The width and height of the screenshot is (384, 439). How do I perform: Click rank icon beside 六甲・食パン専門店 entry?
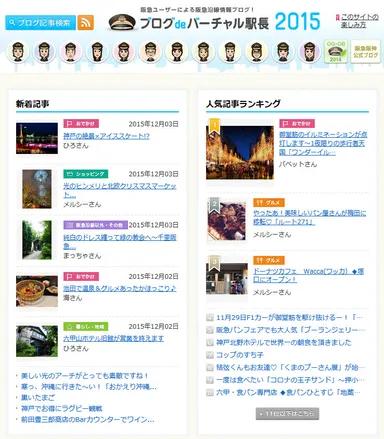(x=210, y=392)
